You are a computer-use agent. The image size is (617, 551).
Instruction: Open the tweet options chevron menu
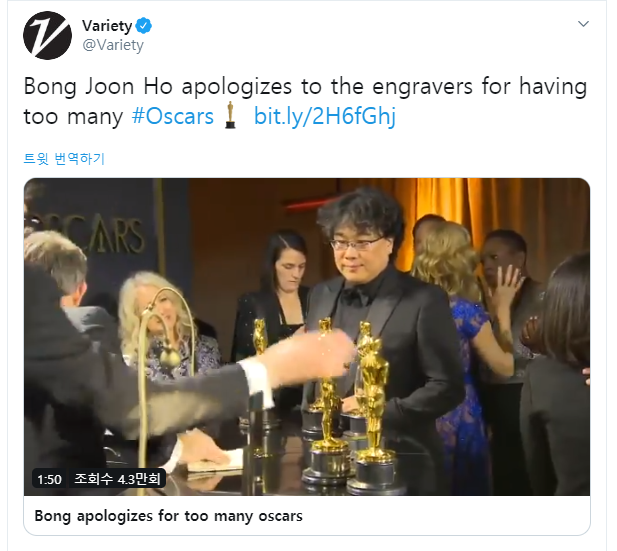[583, 24]
